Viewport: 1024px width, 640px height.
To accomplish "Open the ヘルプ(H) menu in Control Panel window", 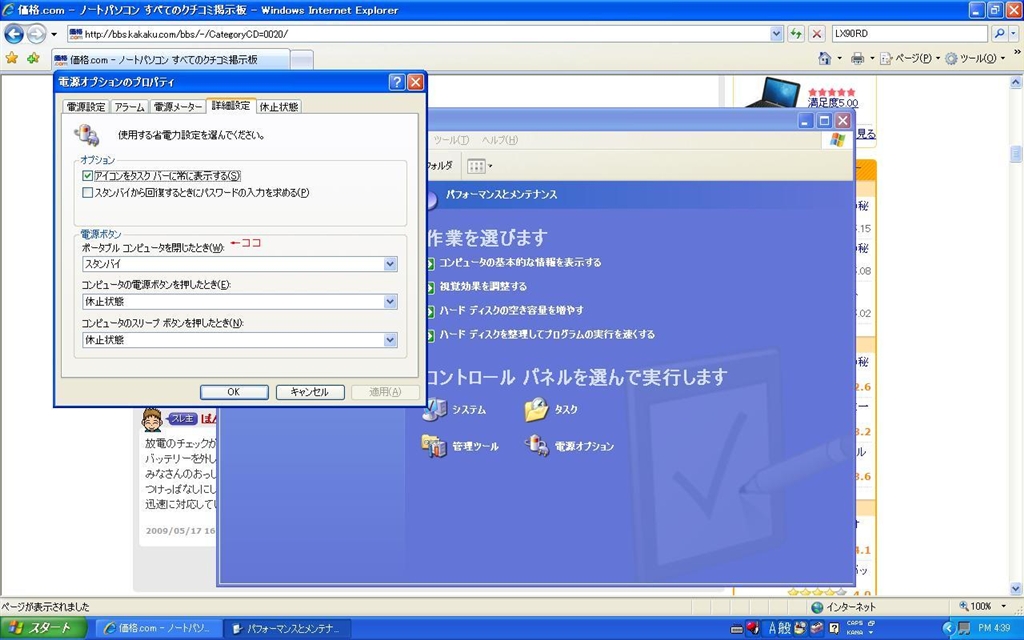I will (x=500, y=140).
